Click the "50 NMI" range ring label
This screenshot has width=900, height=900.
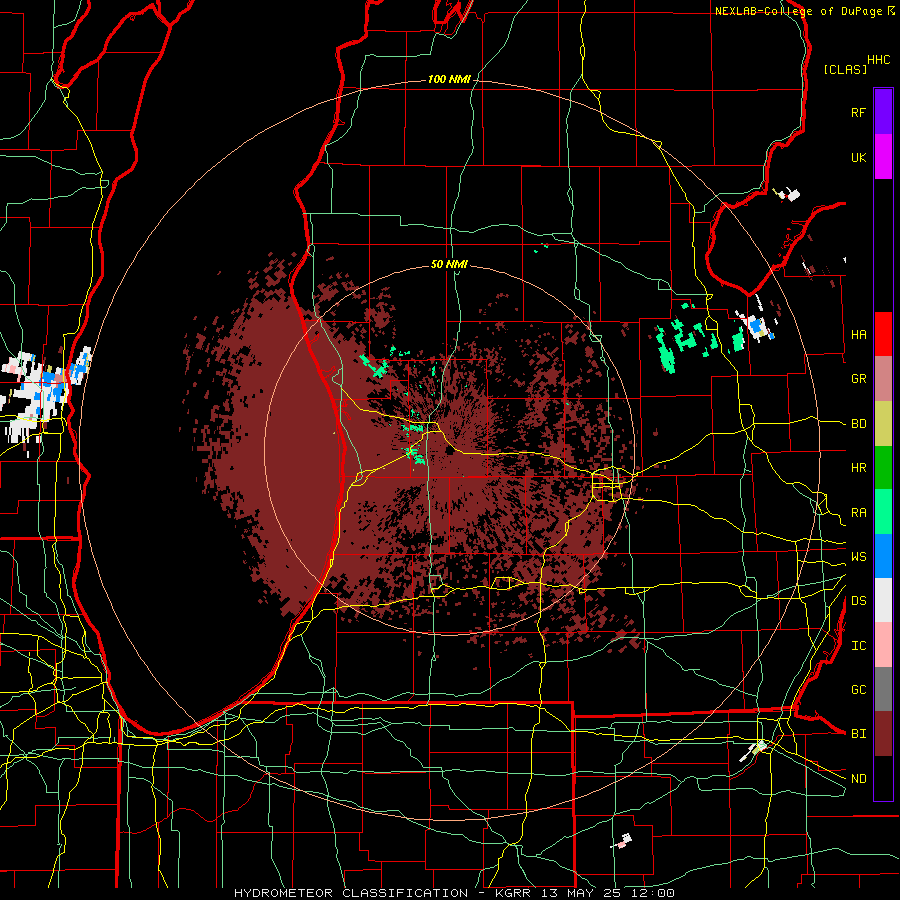[x=449, y=264]
